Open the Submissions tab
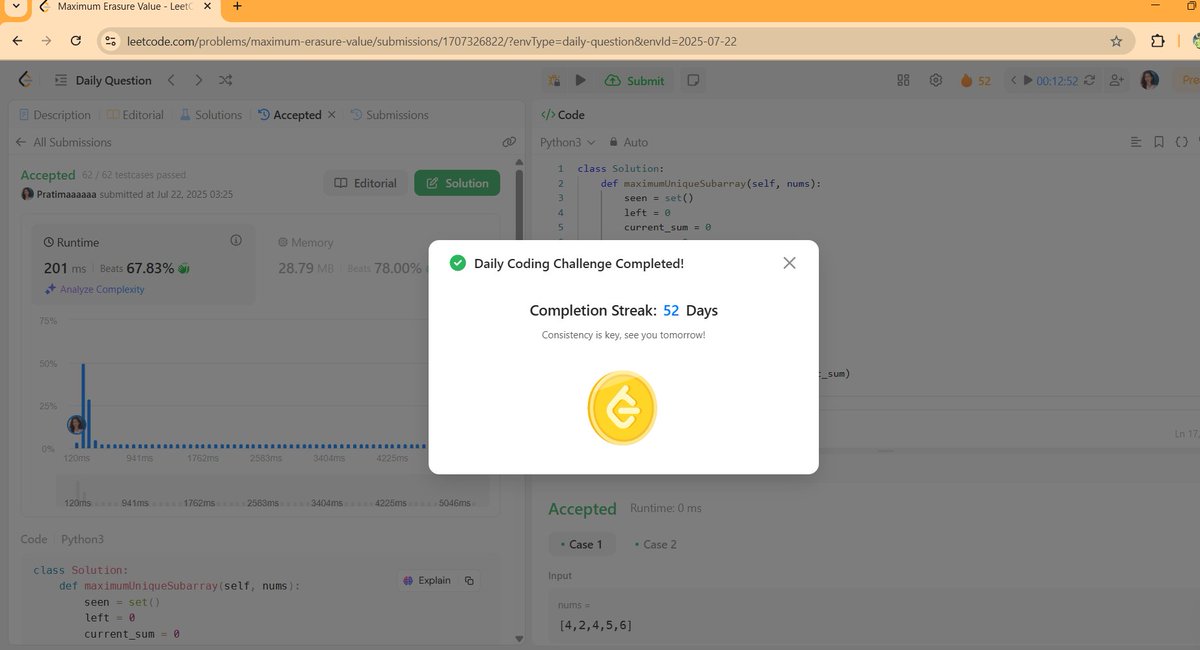This screenshot has width=1200, height=650. point(392,114)
